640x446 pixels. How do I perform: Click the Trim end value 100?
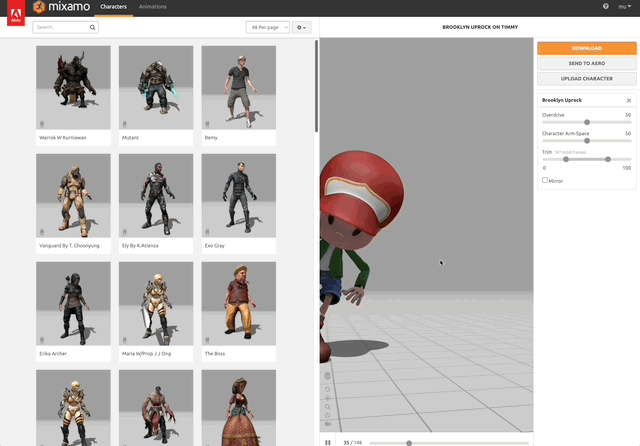(x=627, y=168)
